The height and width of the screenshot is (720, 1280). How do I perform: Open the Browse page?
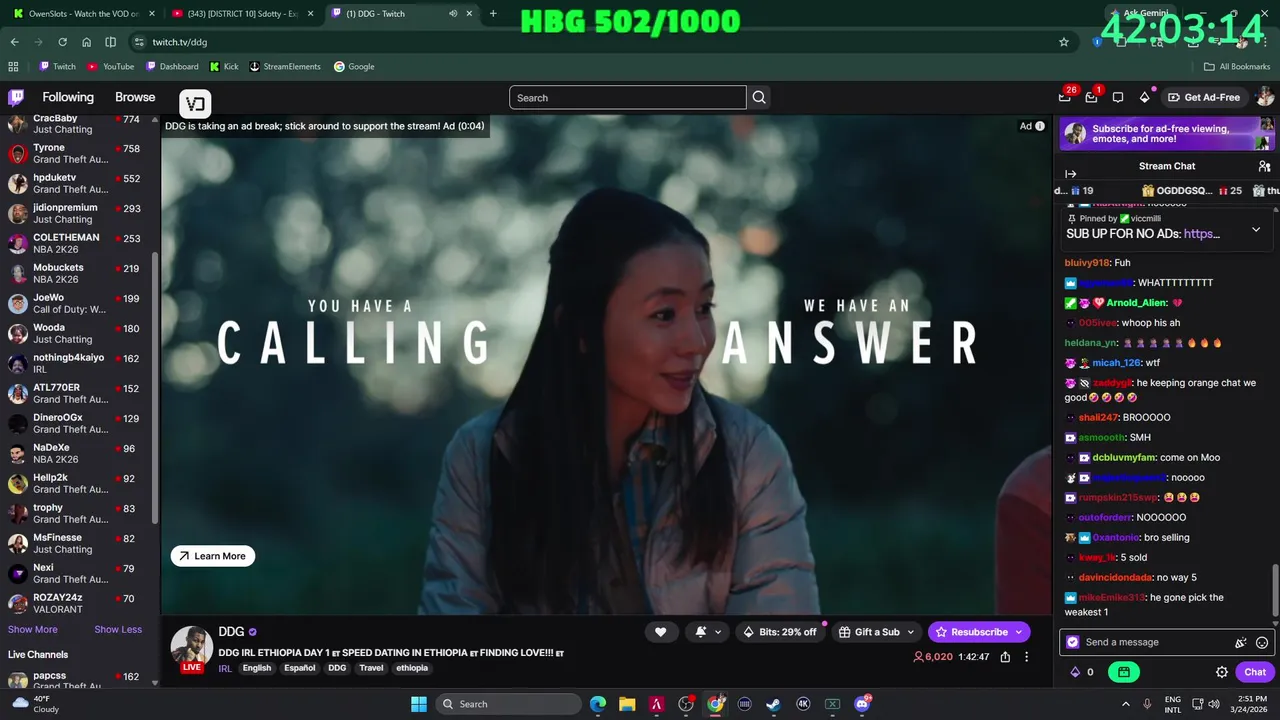click(135, 97)
